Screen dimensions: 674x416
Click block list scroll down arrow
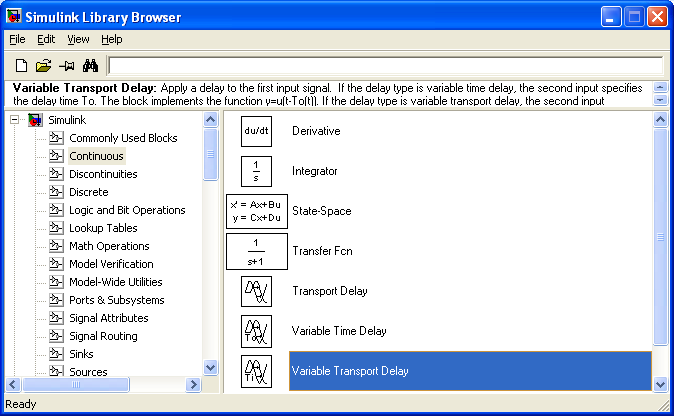tap(660, 385)
